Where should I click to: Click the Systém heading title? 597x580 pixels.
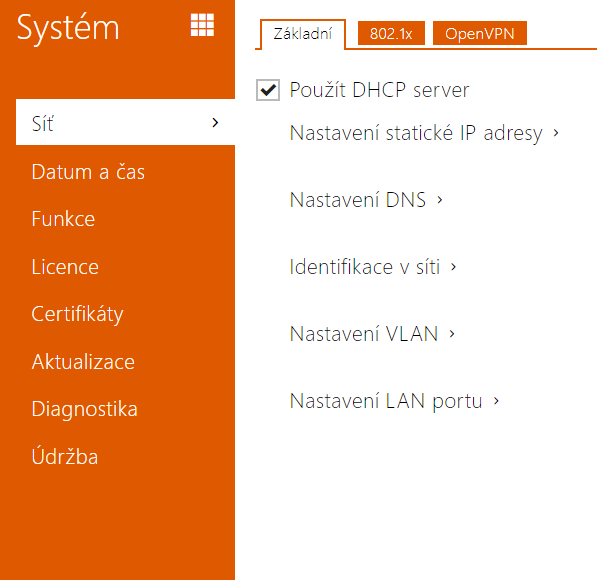point(68,27)
